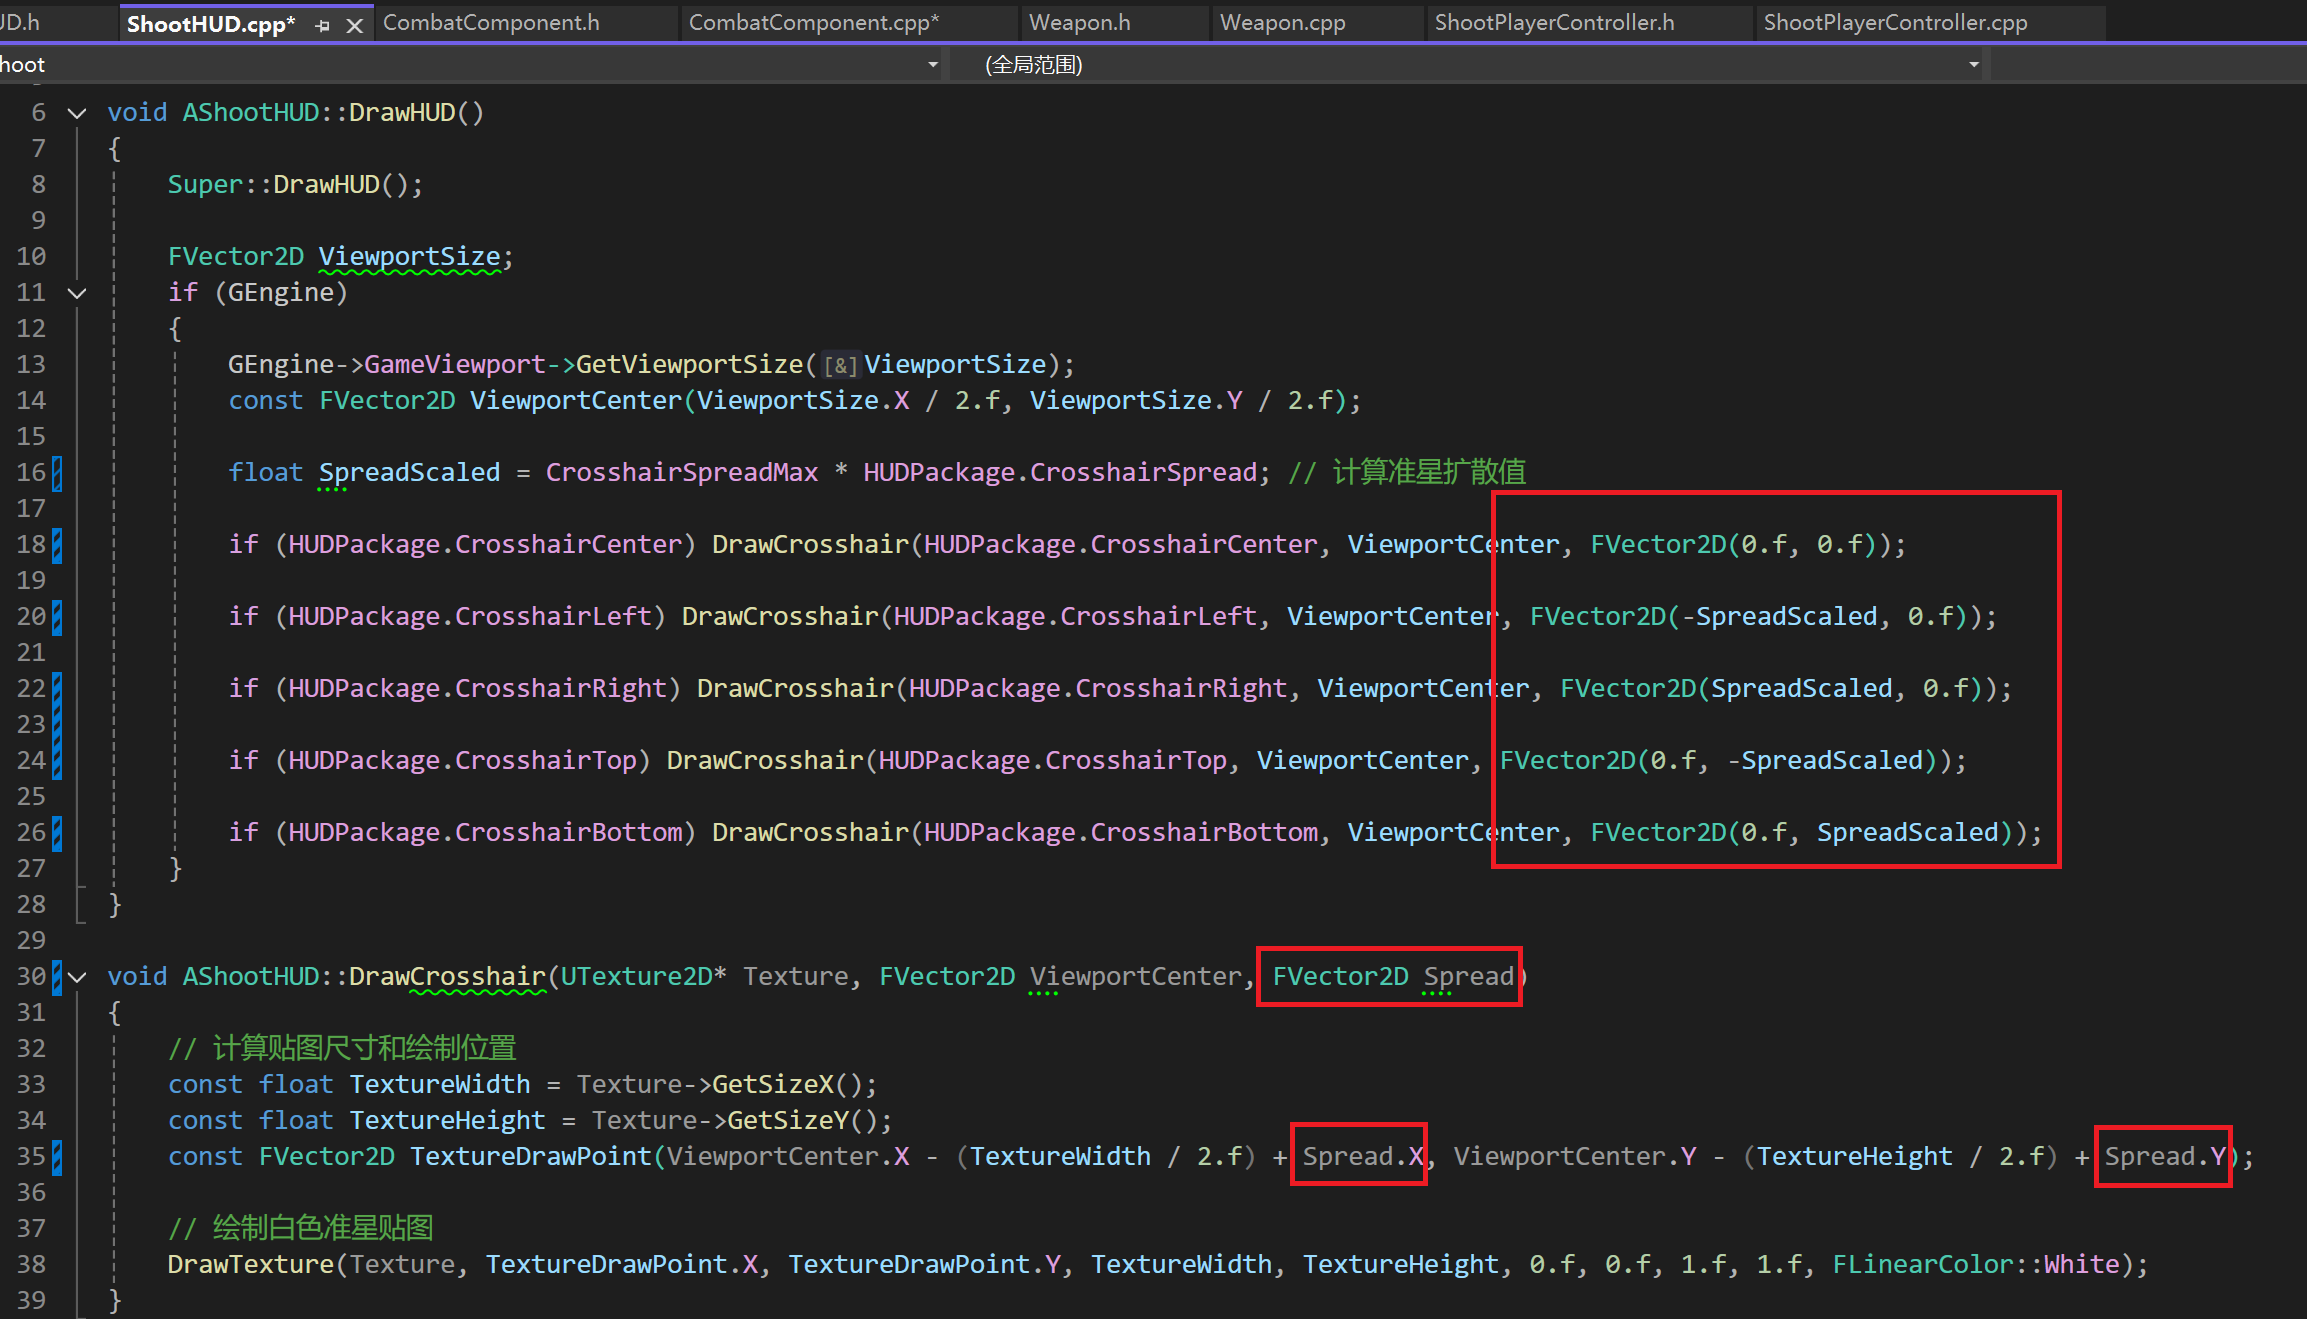Click FLinearColor::White in the DrawTexture call
The height and width of the screenshot is (1319, 2307).
(1975, 1265)
